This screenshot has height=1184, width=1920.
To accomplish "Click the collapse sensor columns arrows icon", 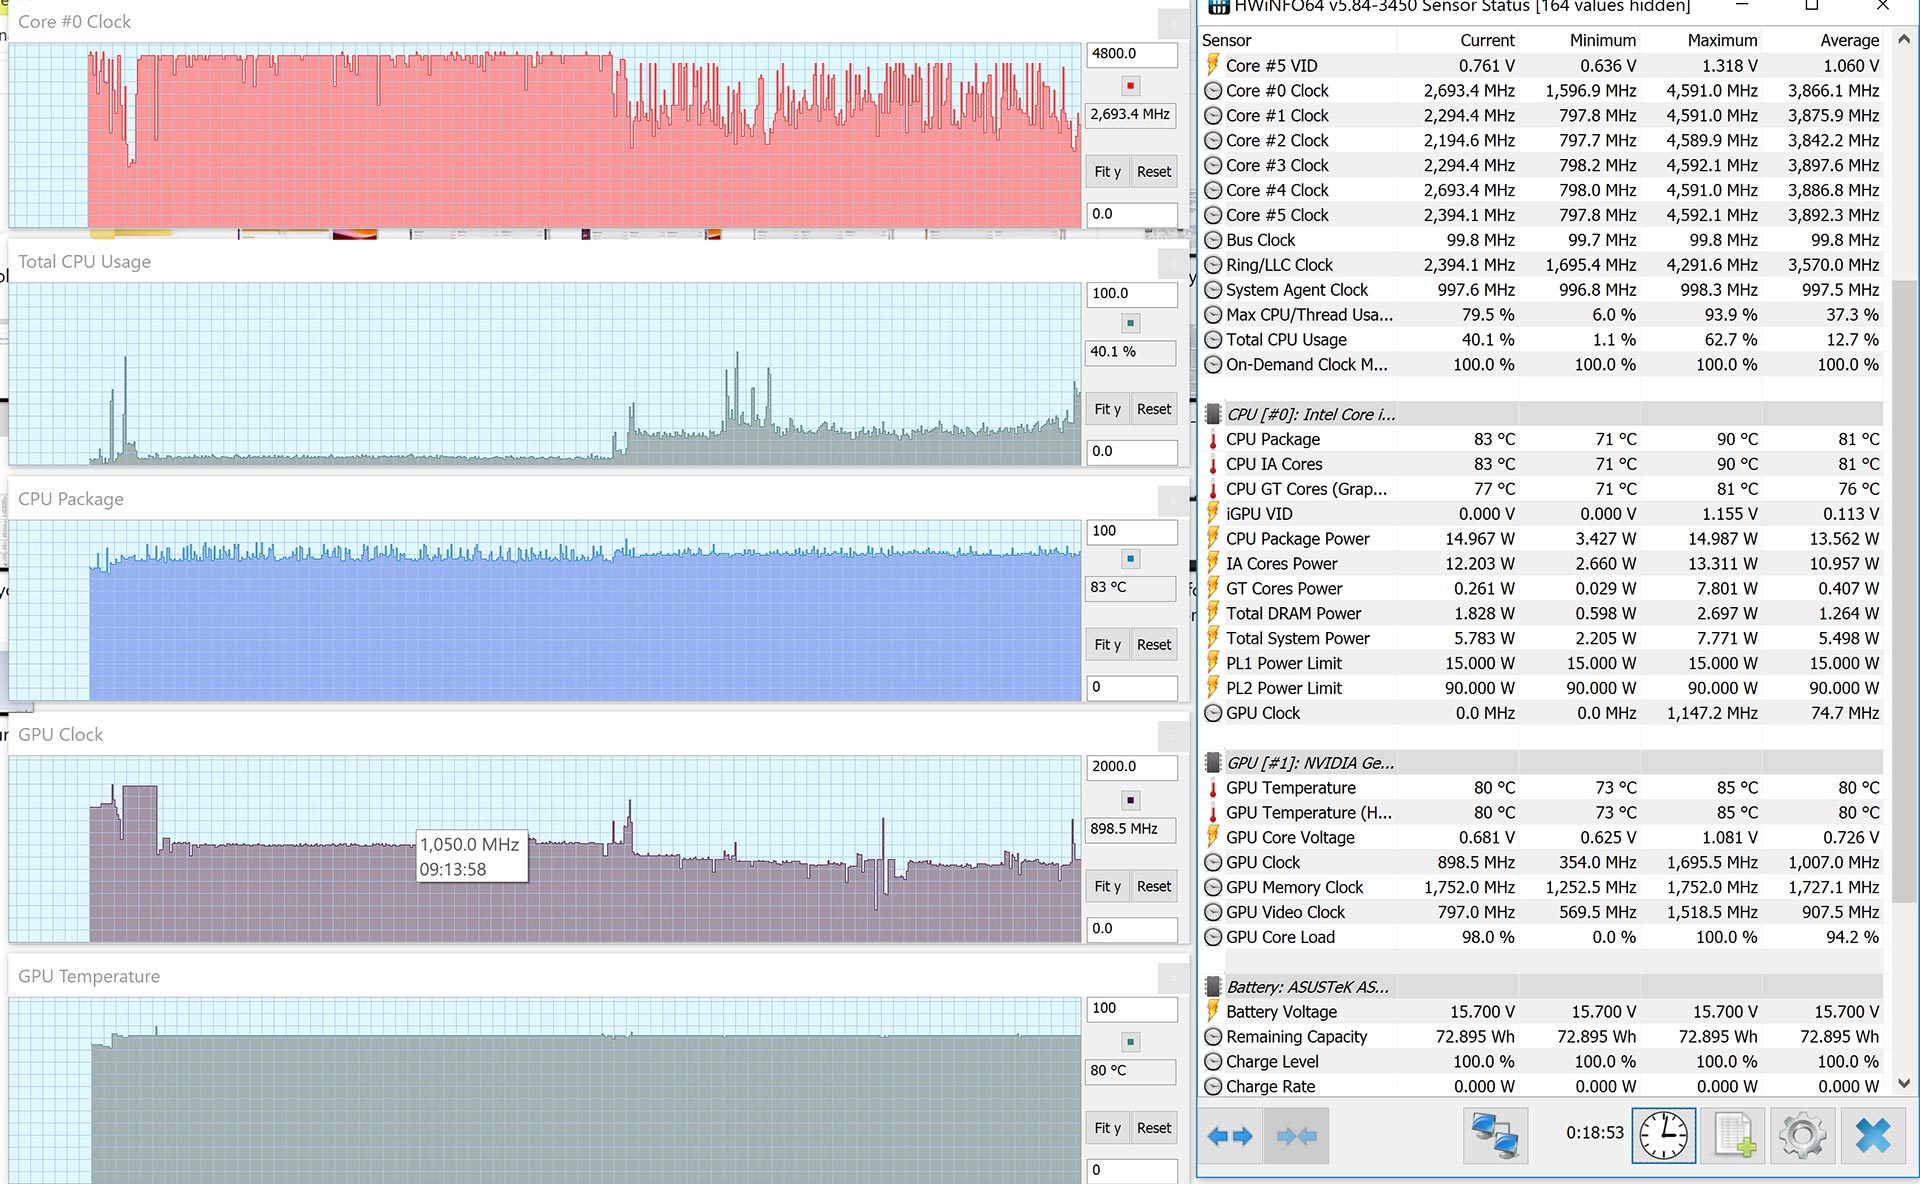I will point(1296,1135).
